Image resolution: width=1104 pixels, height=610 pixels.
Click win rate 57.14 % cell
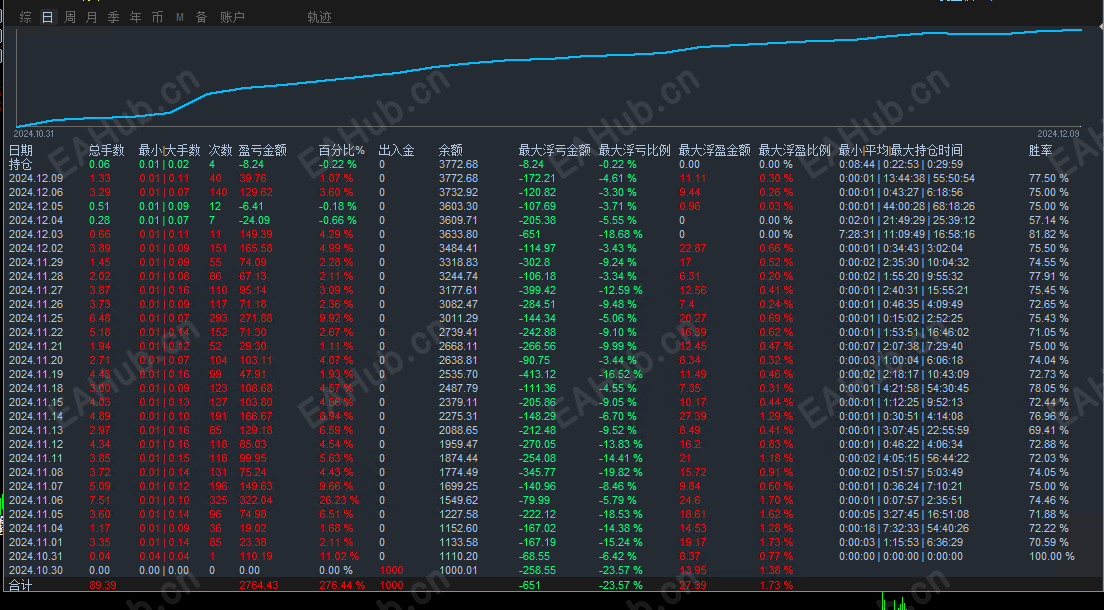tap(1048, 220)
